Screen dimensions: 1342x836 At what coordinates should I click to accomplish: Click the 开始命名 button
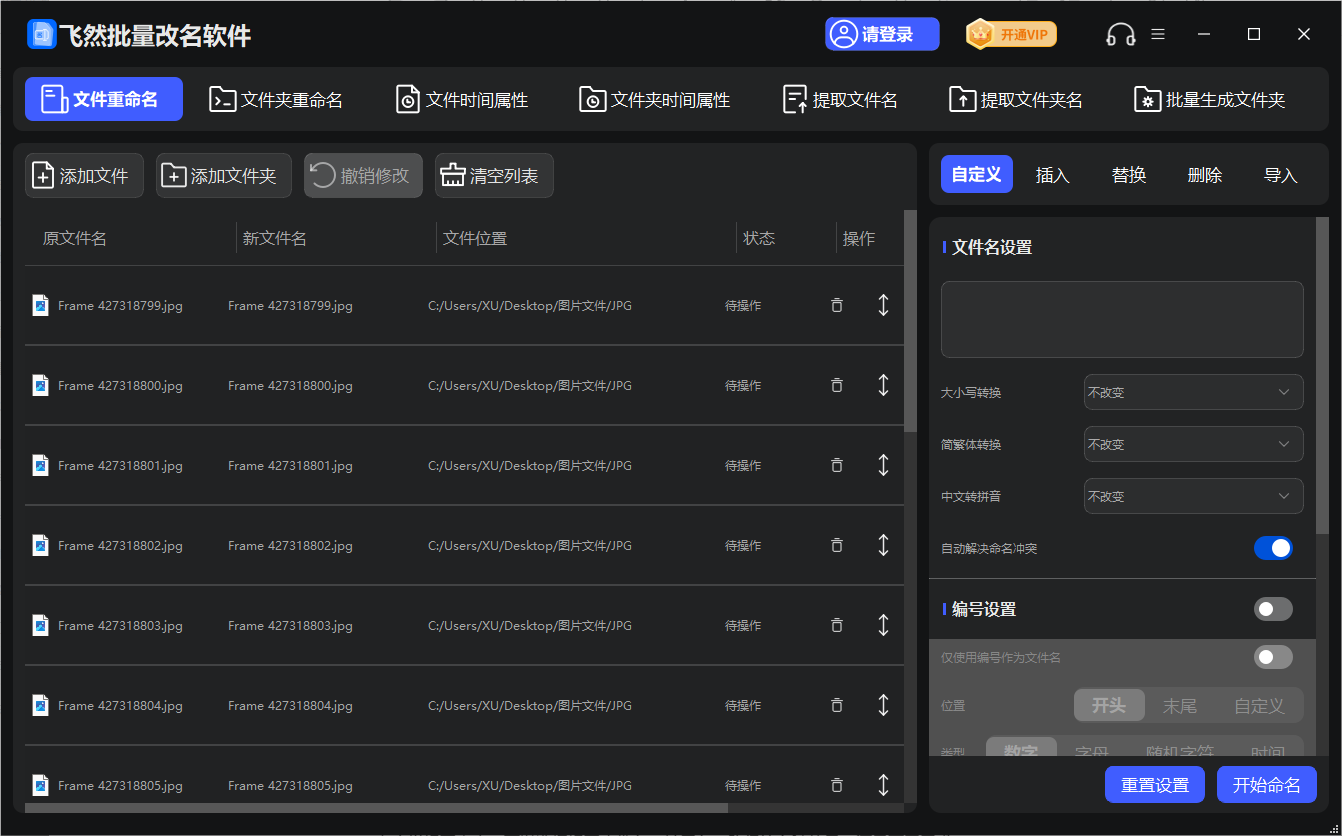pyautogui.click(x=1266, y=785)
